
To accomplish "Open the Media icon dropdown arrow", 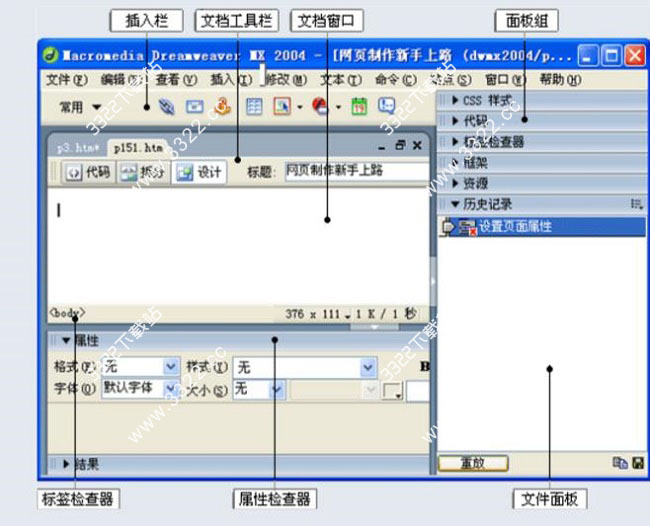I will (338, 107).
